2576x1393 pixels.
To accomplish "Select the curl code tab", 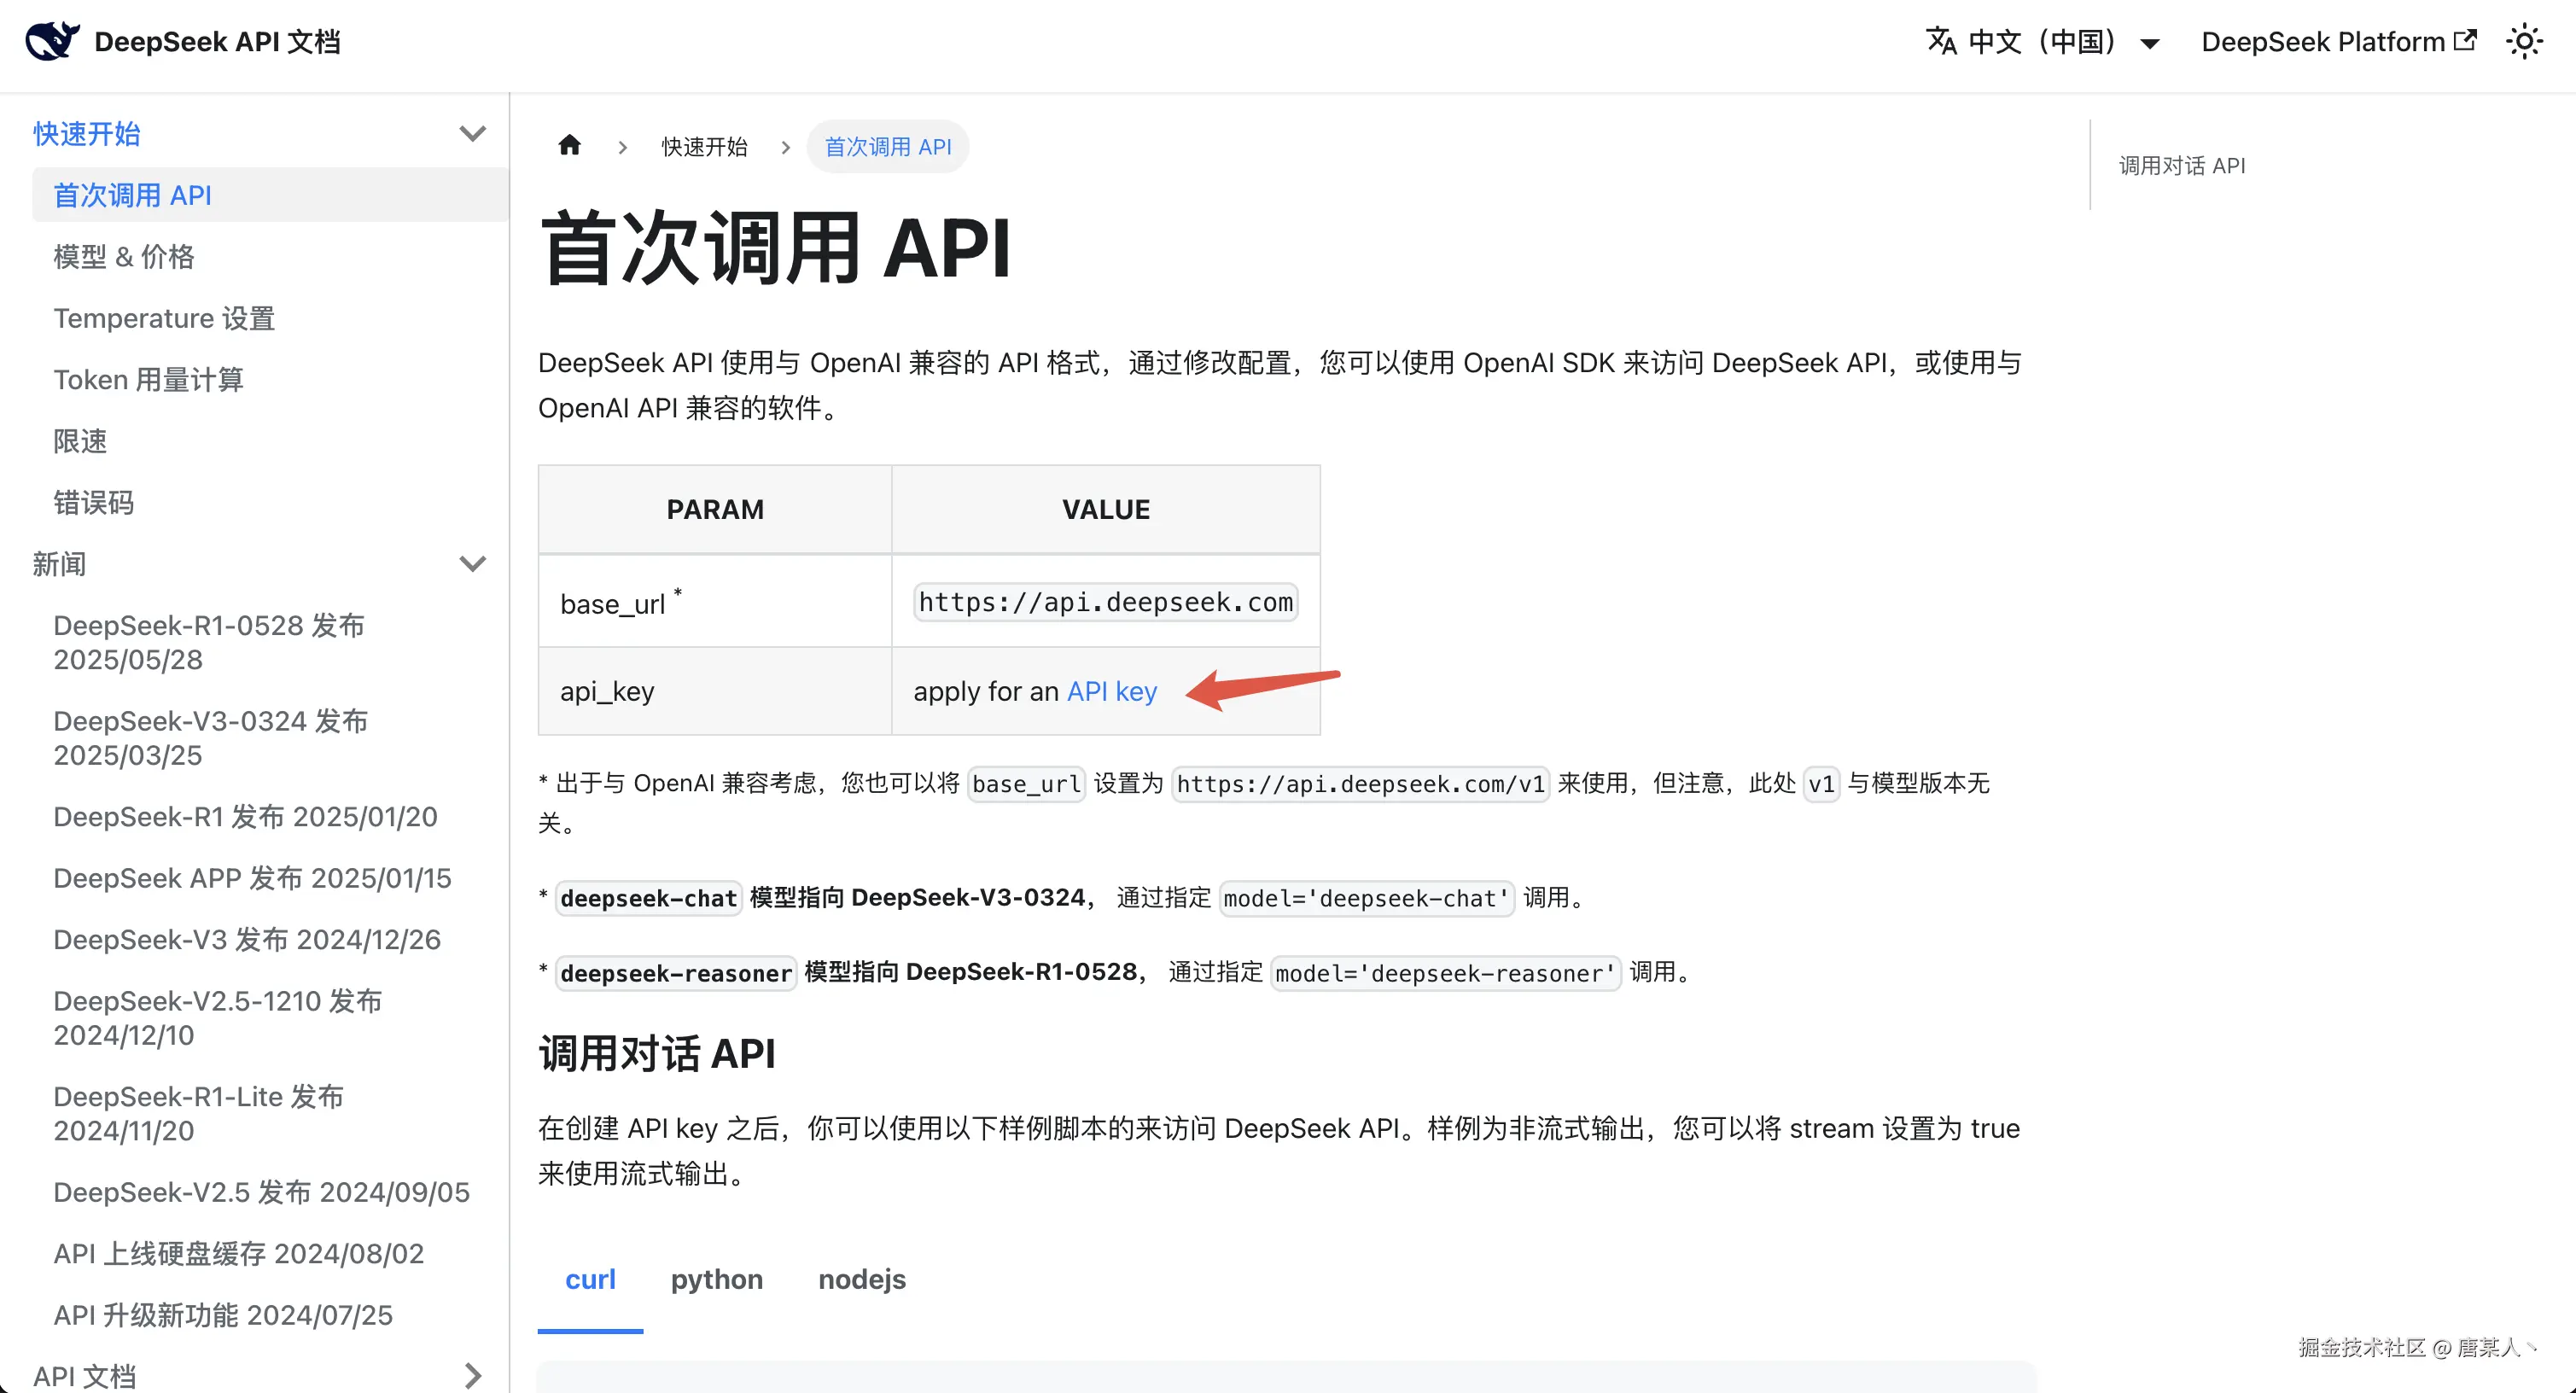I will [x=590, y=1279].
